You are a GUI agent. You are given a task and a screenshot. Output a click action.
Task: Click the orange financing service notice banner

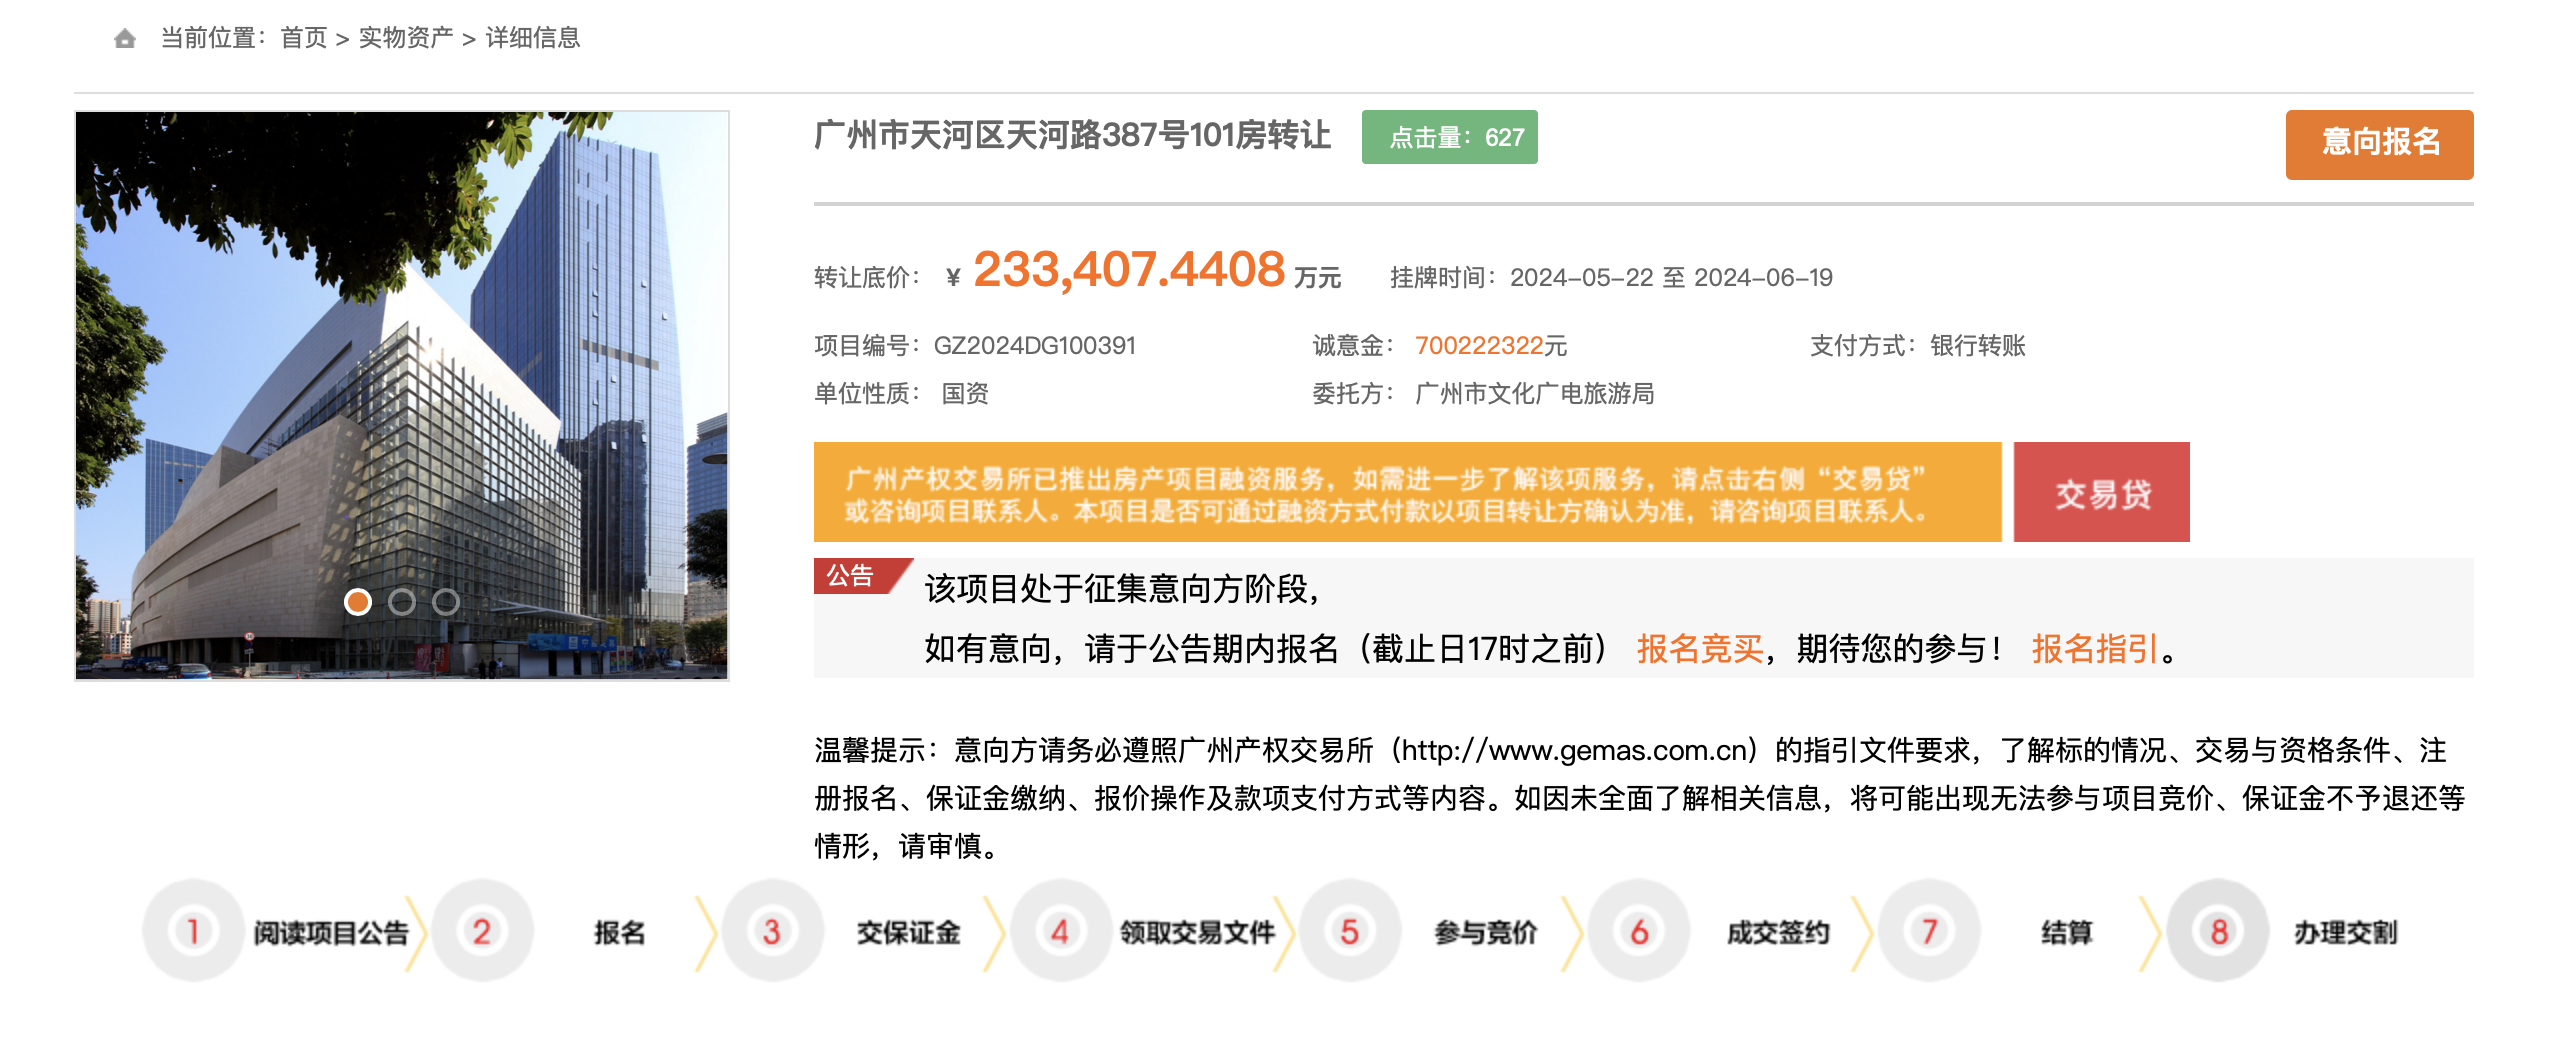1407,492
